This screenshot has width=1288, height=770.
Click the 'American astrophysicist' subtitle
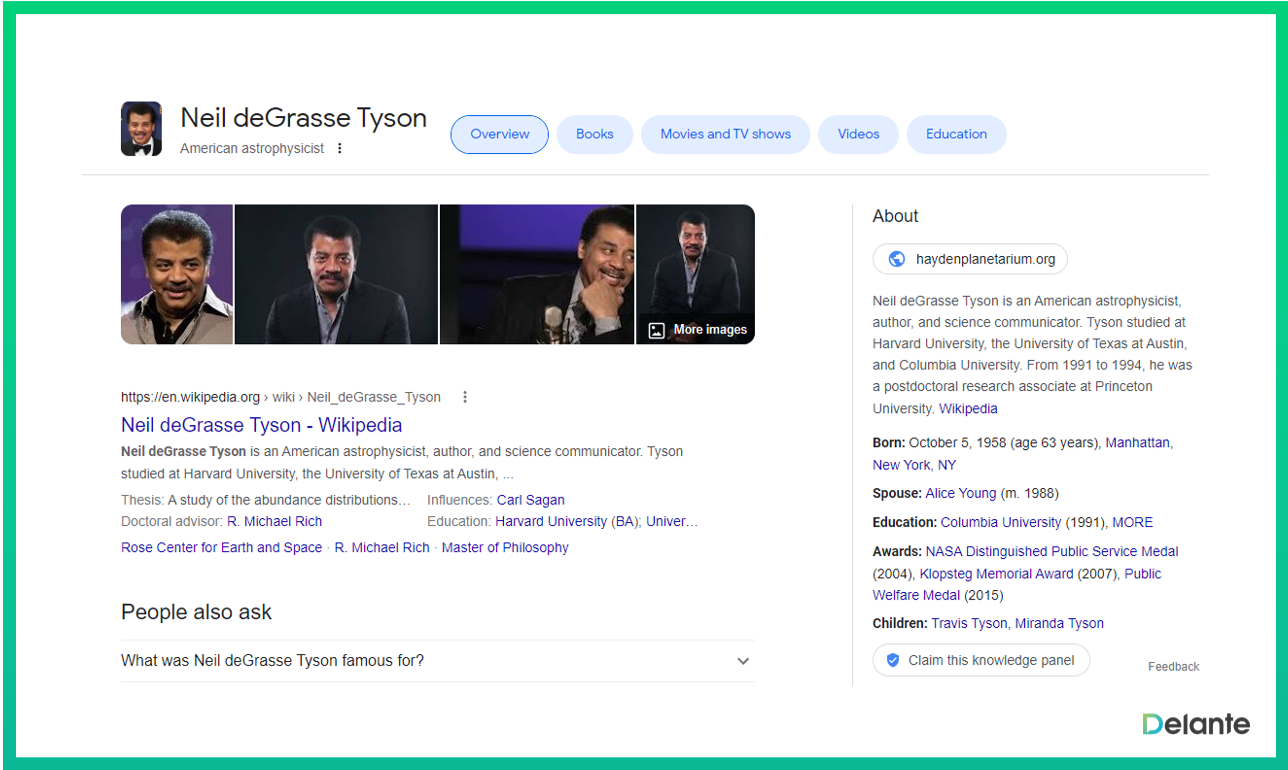[x=252, y=148]
